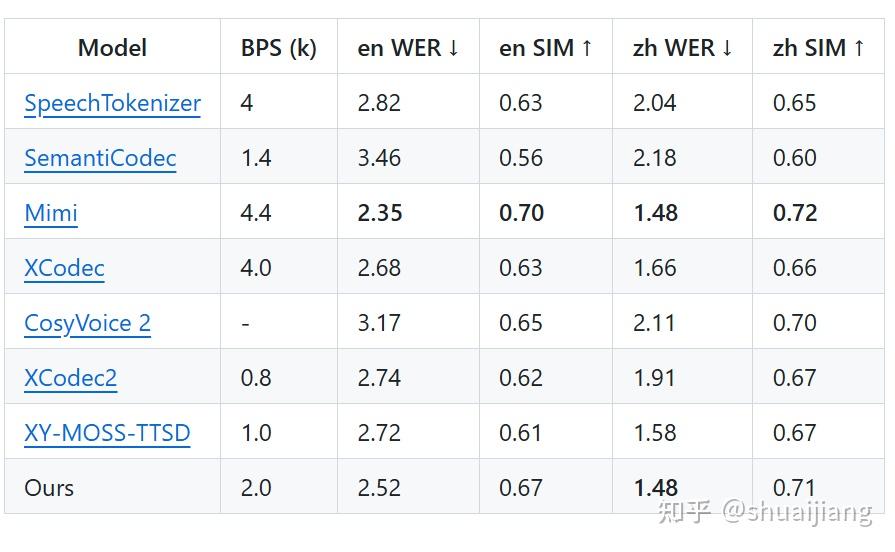Screen dimensions: 895x552
Task: Click SemantiCodec's 0.56 en SIM cell
Action: click(x=520, y=158)
